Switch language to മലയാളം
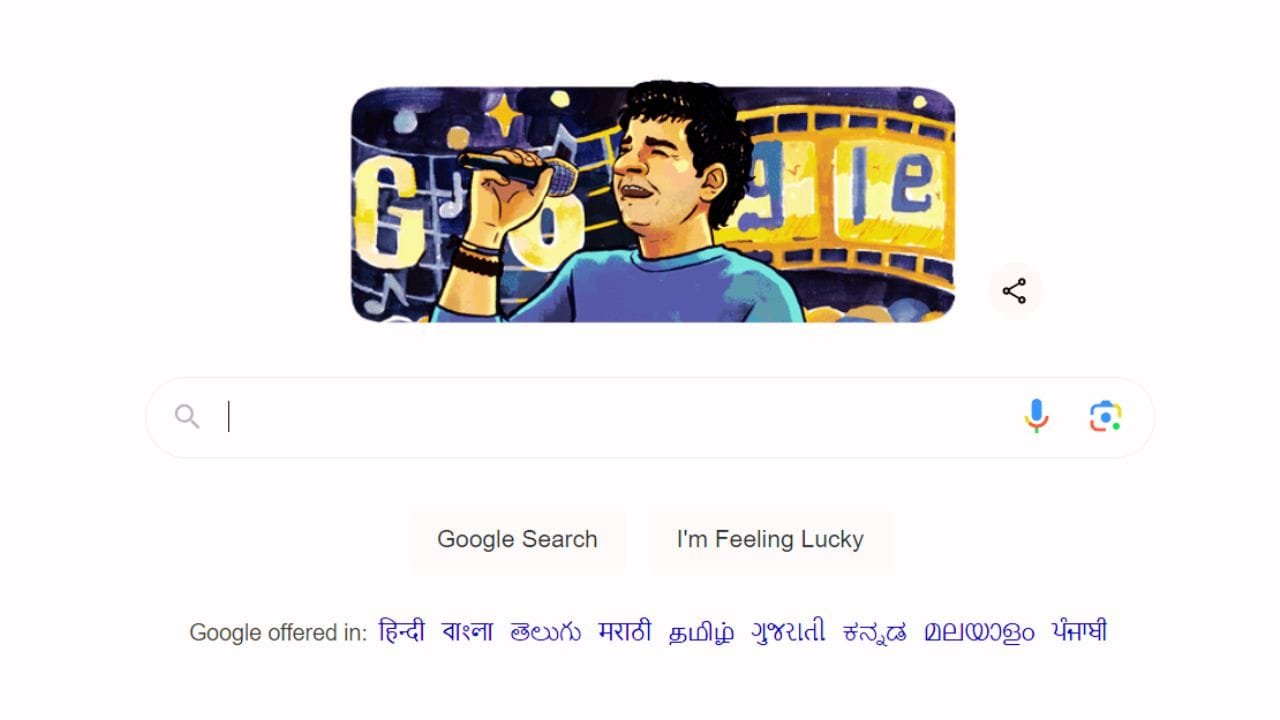 [x=979, y=632]
